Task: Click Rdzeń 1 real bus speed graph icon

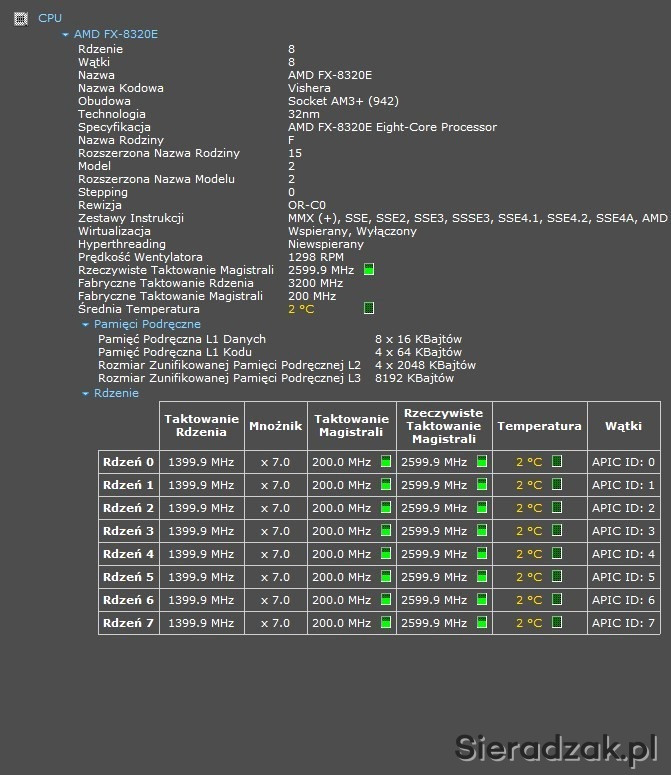Action: point(482,484)
